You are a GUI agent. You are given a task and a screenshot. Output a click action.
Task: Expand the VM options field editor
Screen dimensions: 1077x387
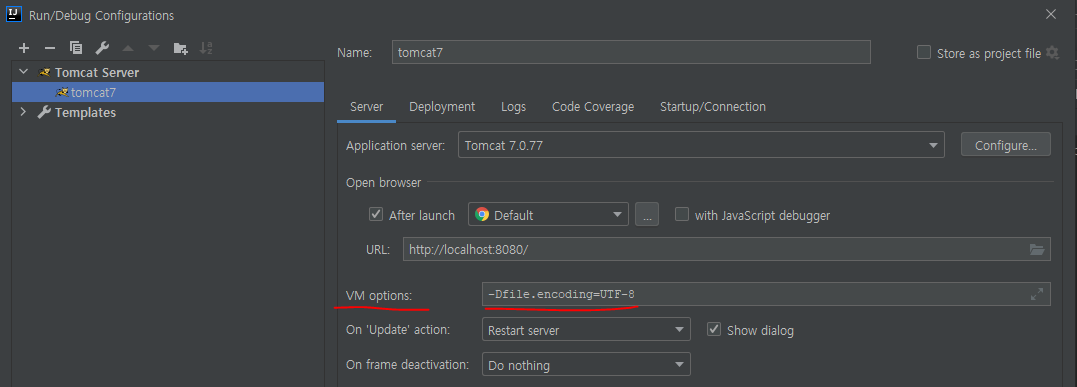pyautogui.click(x=1037, y=294)
